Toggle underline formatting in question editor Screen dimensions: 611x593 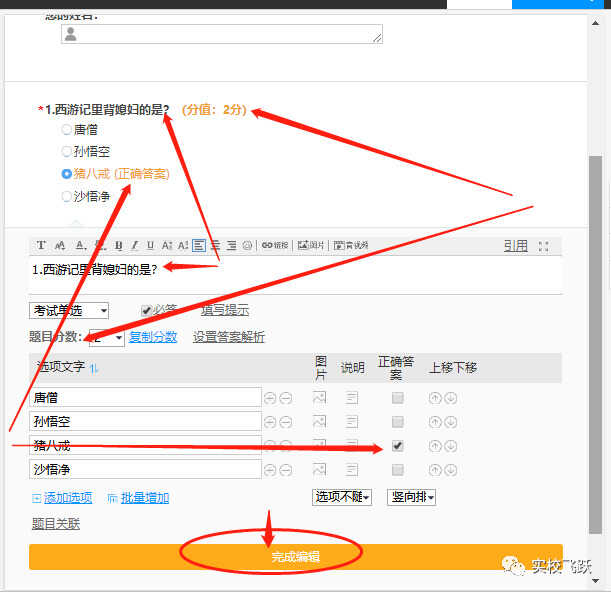pyautogui.click(x=150, y=245)
